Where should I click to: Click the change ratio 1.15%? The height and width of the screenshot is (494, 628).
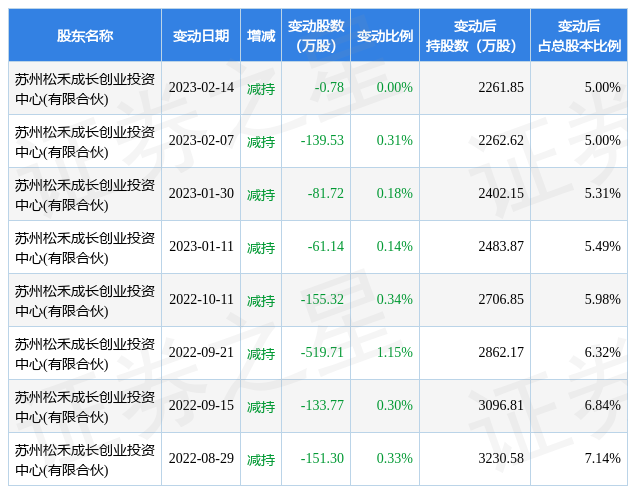point(395,352)
